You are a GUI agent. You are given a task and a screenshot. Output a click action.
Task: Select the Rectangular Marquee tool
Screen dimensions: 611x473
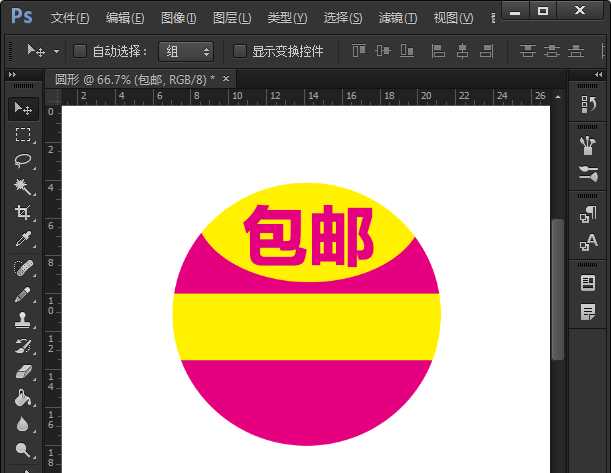click(23, 134)
